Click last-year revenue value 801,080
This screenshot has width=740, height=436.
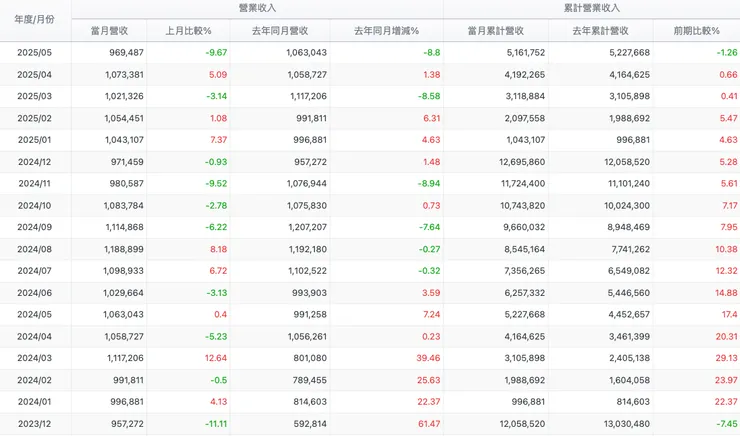(x=310, y=358)
